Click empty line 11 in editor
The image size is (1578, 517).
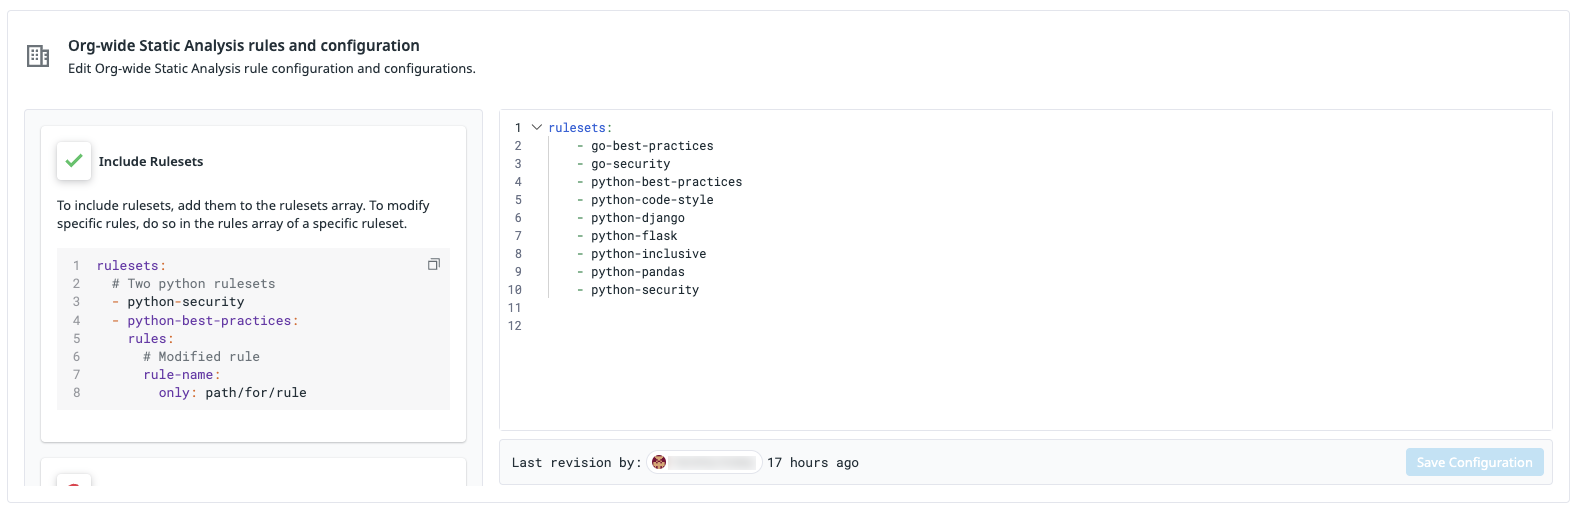(x=1040, y=308)
